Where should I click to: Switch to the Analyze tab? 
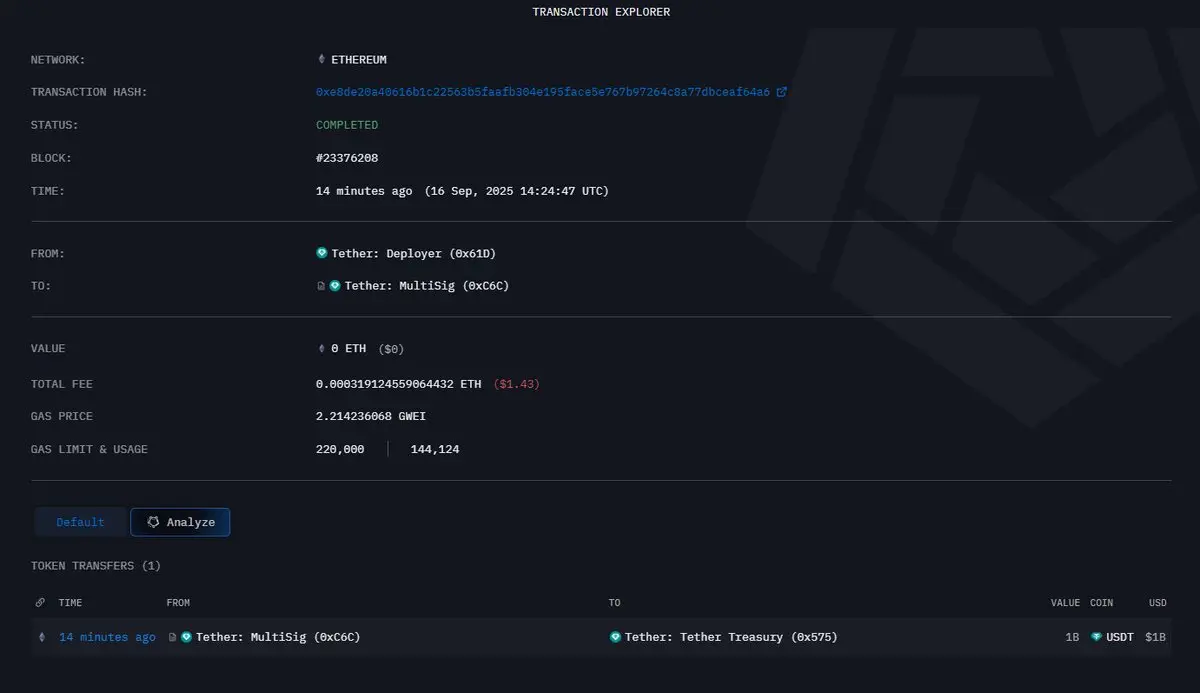[180, 522]
